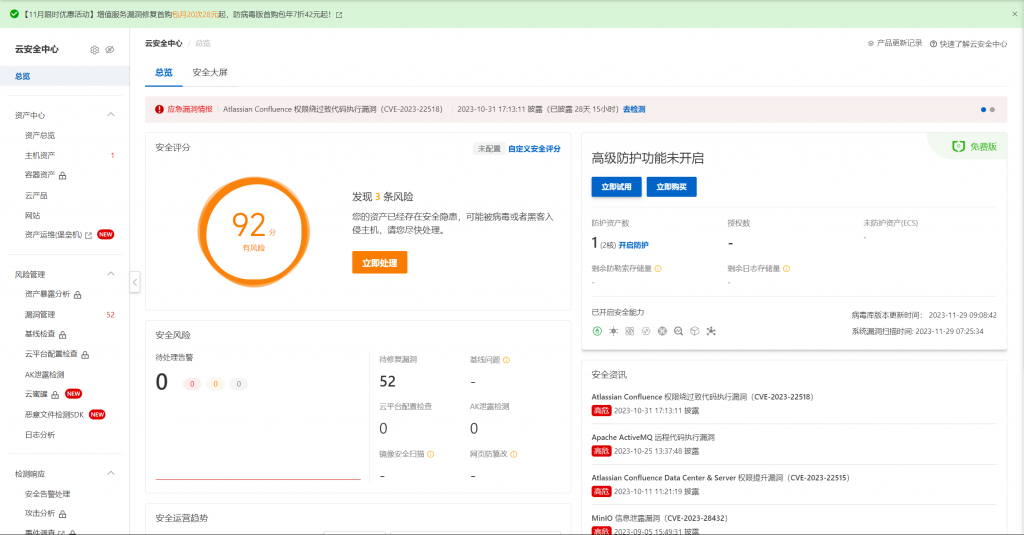
Task: Open settings gear beside 云安全中心 title
Action: [x=95, y=49]
